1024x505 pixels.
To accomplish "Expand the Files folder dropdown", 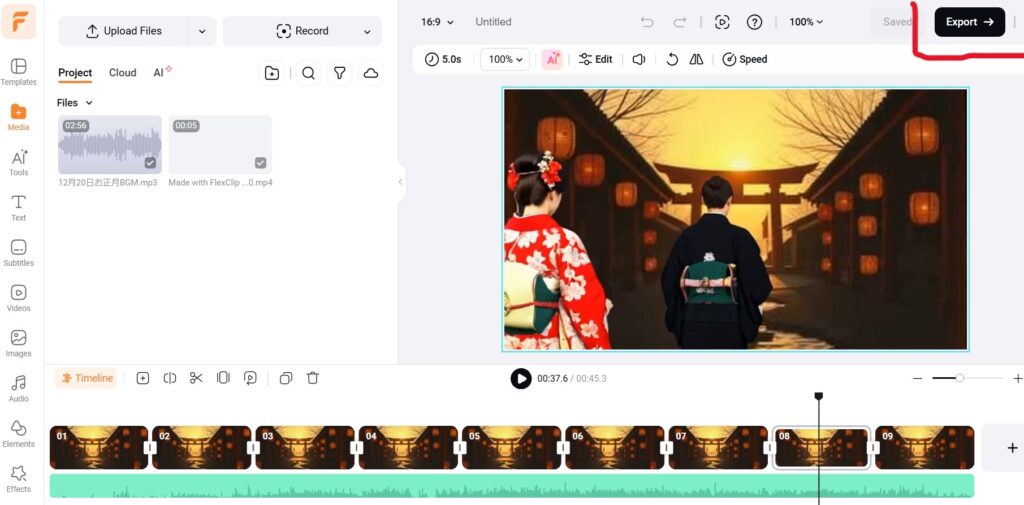I will pyautogui.click(x=75, y=103).
